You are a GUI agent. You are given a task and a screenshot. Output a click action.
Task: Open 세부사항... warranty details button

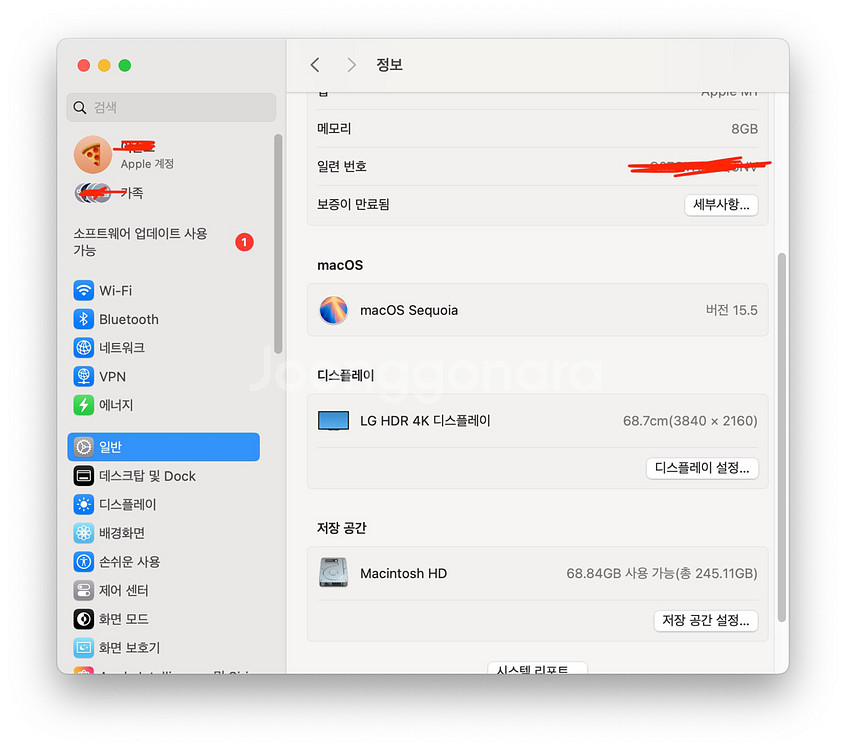point(721,205)
